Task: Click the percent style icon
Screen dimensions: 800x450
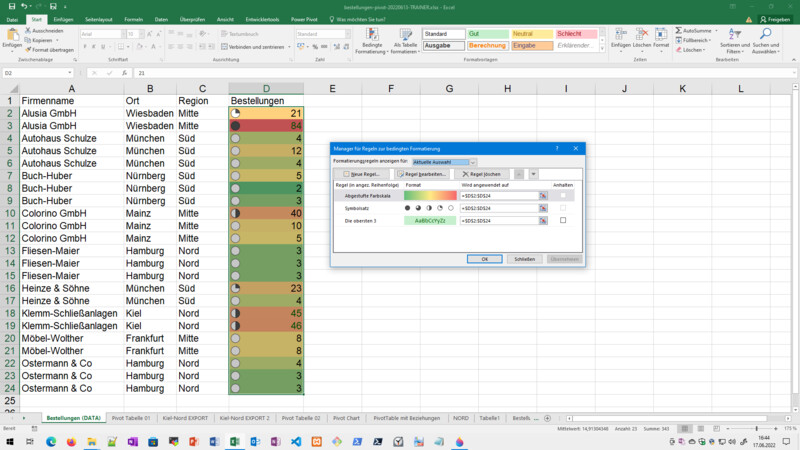Action: (x=315, y=47)
